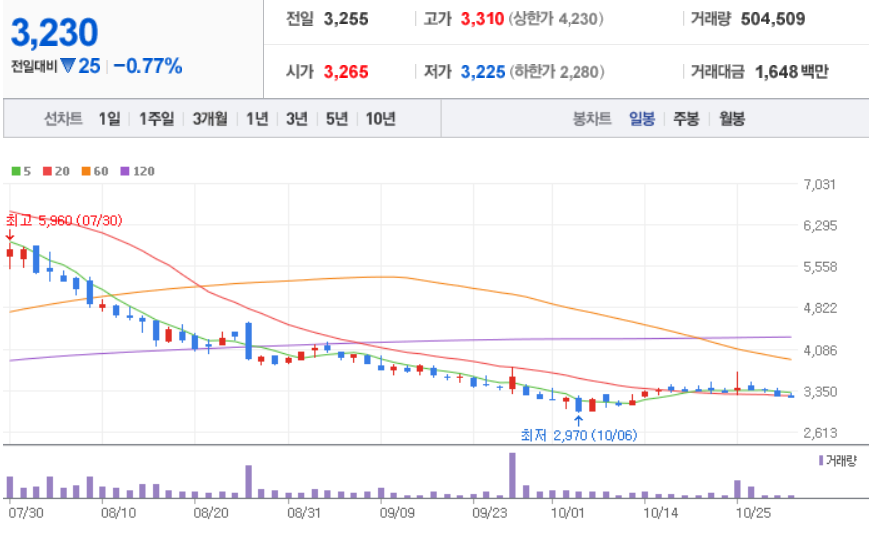
Task: Click the 08/20 date axis label
Action: [211, 513]
